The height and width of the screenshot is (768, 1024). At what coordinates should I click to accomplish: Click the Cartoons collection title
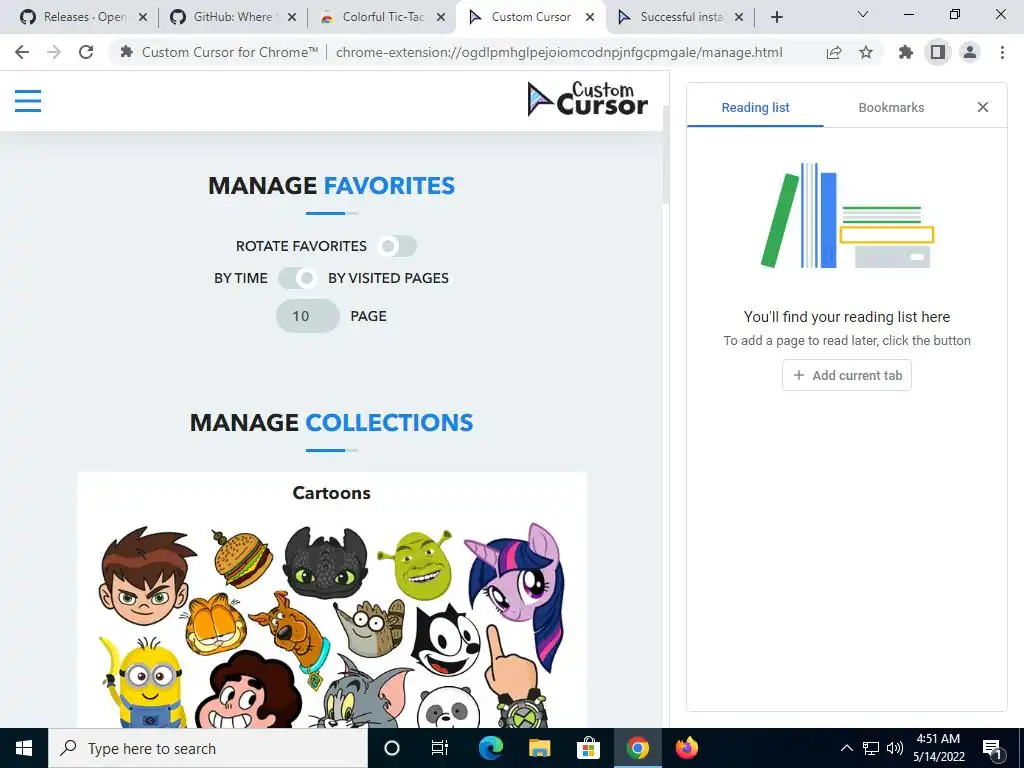click(x=331, y=493)
